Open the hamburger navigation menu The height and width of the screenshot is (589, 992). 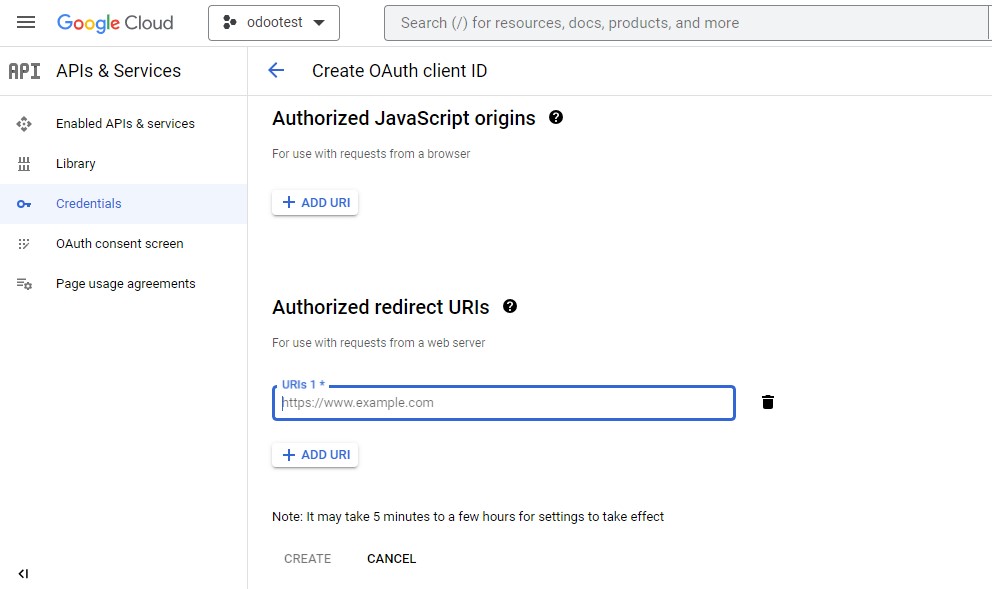click(26, 23)
